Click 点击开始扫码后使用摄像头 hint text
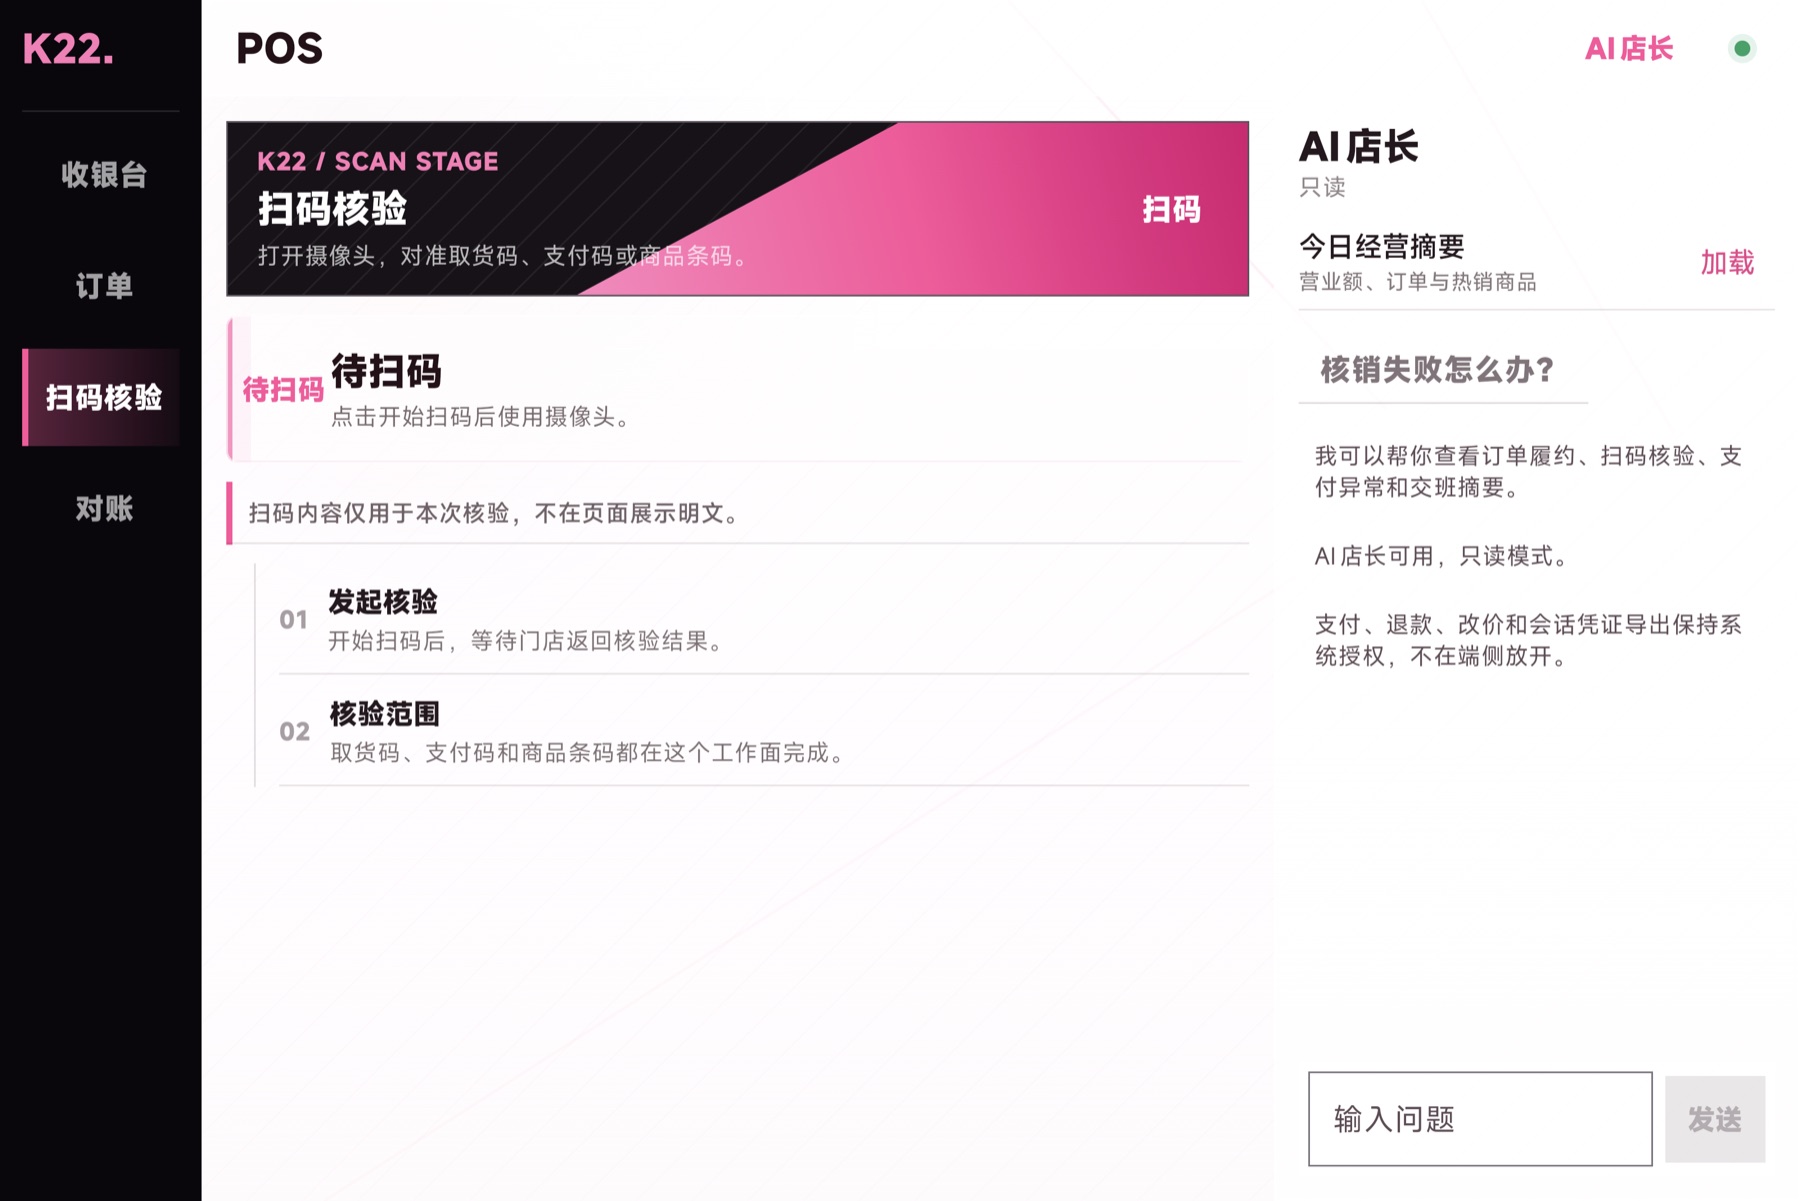The height and width of the screenshot is (1201, 1800). [481, 417]
